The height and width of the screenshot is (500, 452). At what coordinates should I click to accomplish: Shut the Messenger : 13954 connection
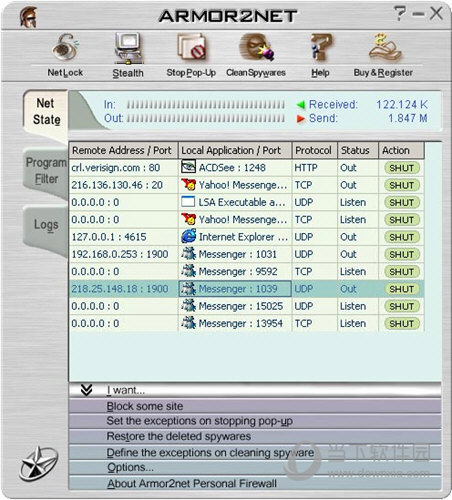(402, 324)
